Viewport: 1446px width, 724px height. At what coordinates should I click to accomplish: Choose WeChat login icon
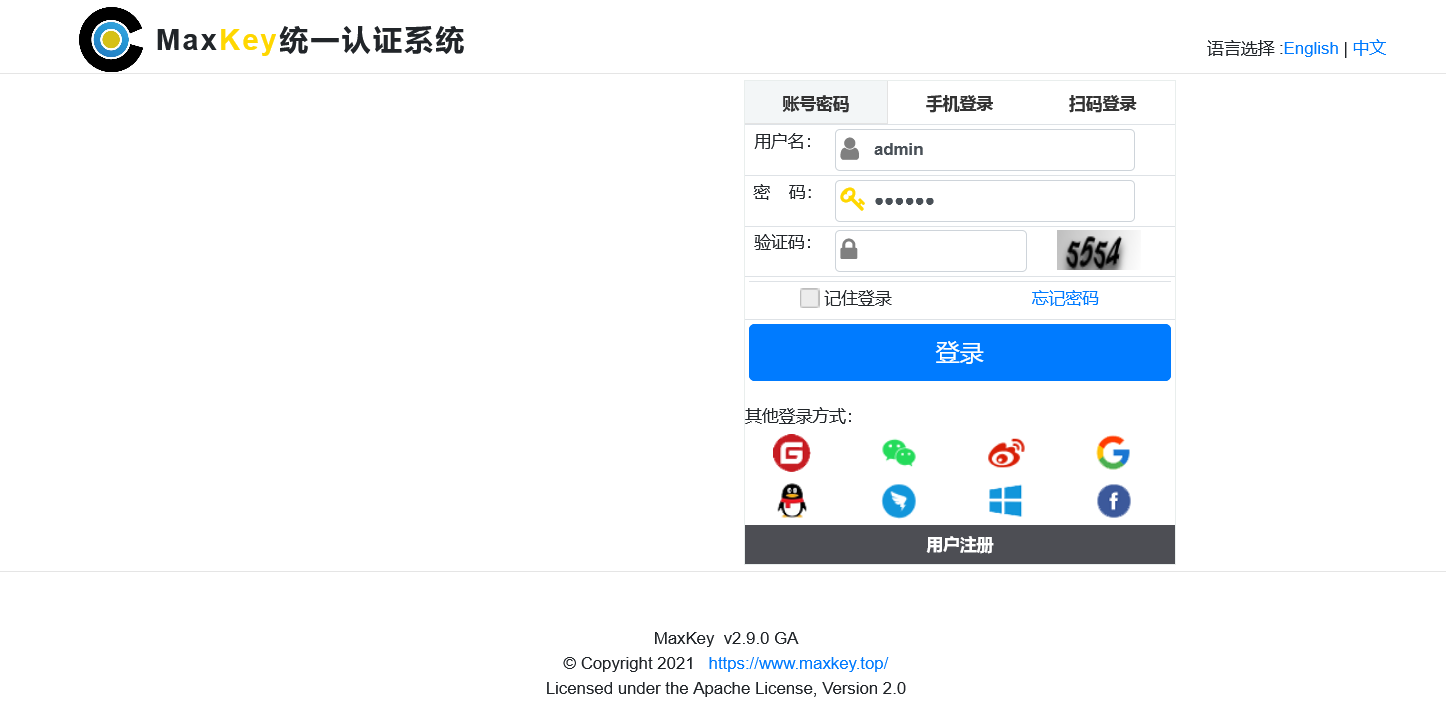(898, 454)
